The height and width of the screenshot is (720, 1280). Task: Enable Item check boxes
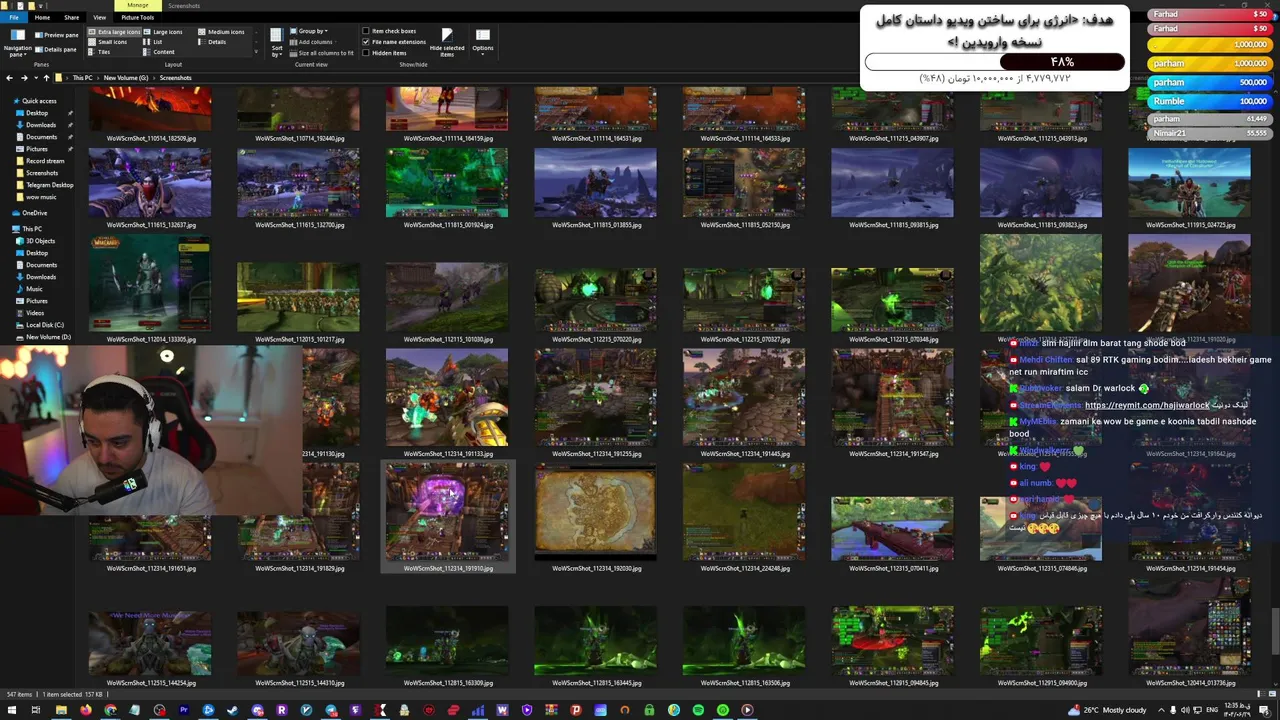pos(389,31)
